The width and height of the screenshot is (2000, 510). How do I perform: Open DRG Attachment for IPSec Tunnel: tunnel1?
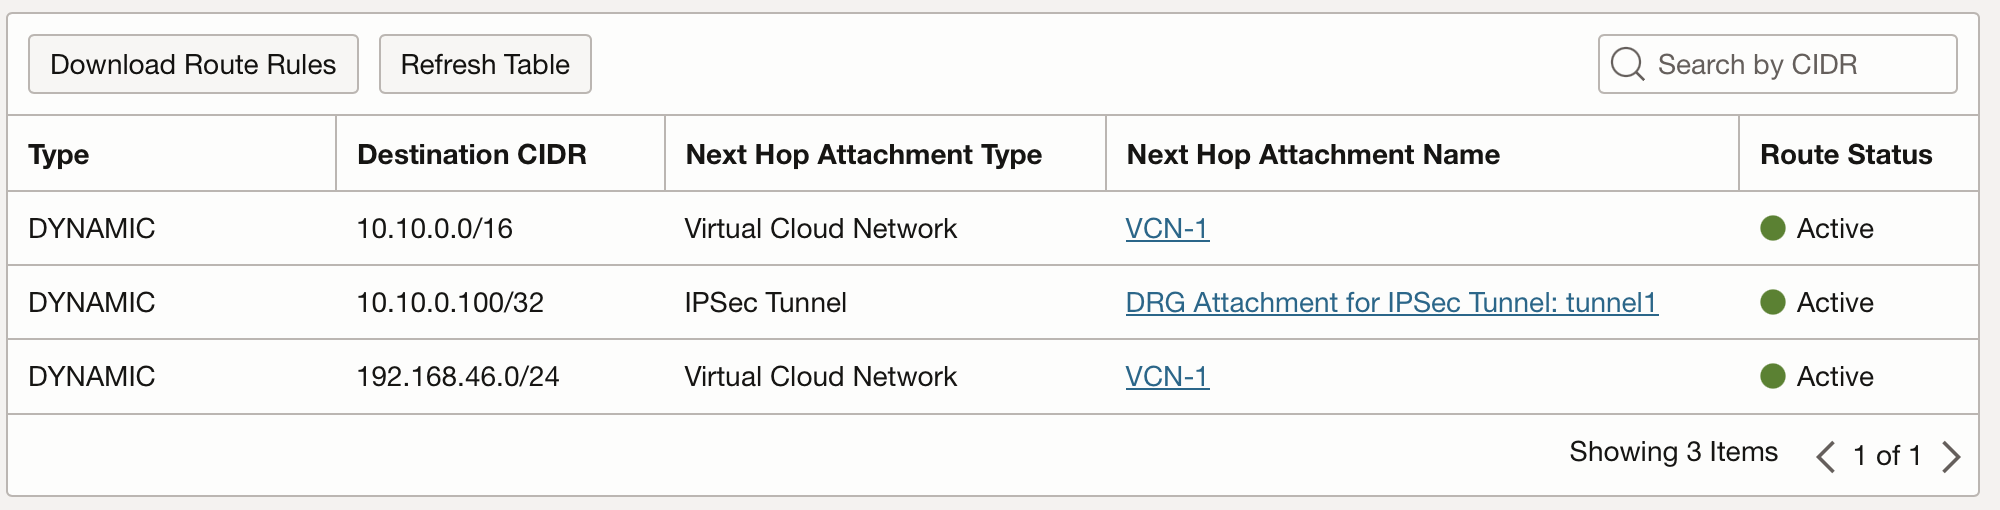pyautogui.click(x=1391, y=303)
